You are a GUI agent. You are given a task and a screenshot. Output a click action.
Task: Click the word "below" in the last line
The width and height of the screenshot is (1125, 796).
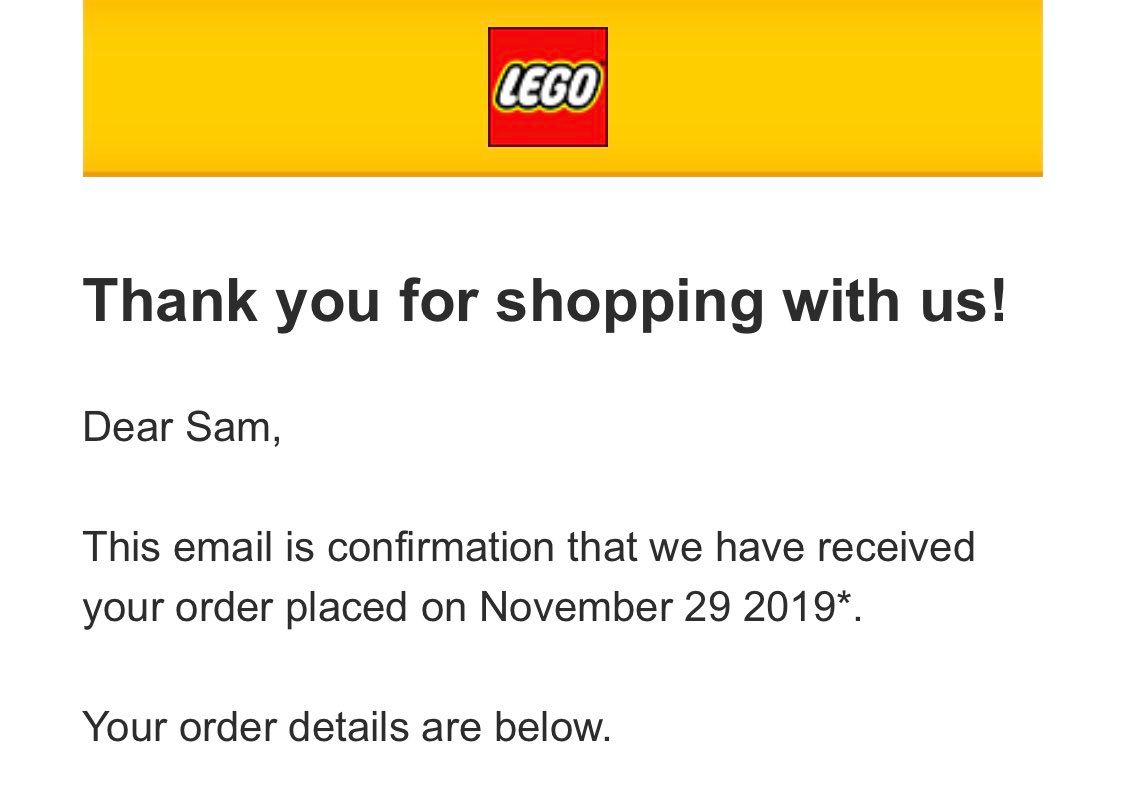point(549,727)
